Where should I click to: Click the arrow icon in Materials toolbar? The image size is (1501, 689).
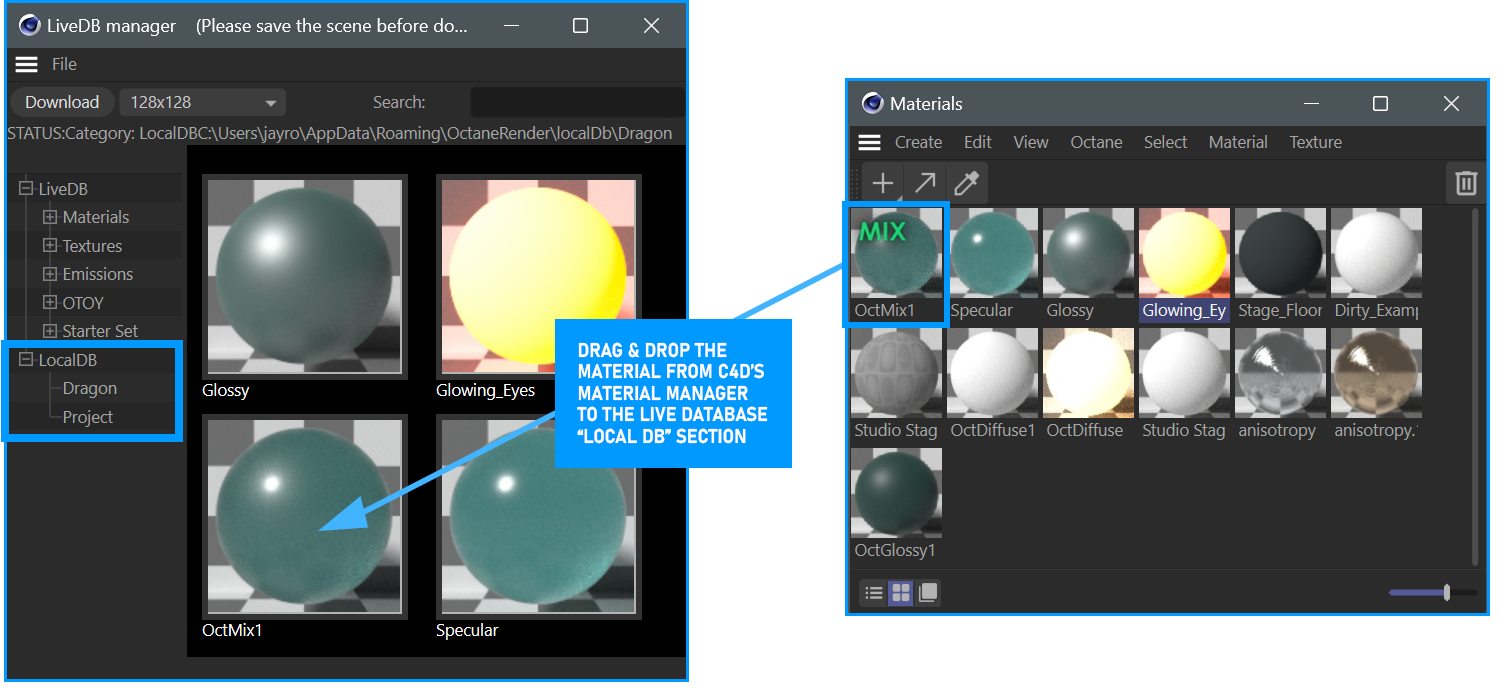925,183
